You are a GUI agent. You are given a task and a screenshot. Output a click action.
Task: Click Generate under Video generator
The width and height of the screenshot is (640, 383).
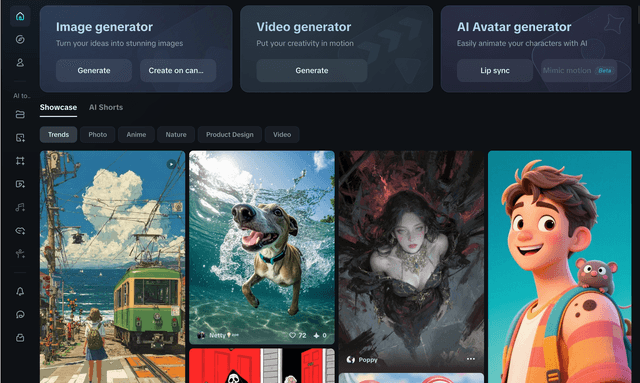coord(312,70)
